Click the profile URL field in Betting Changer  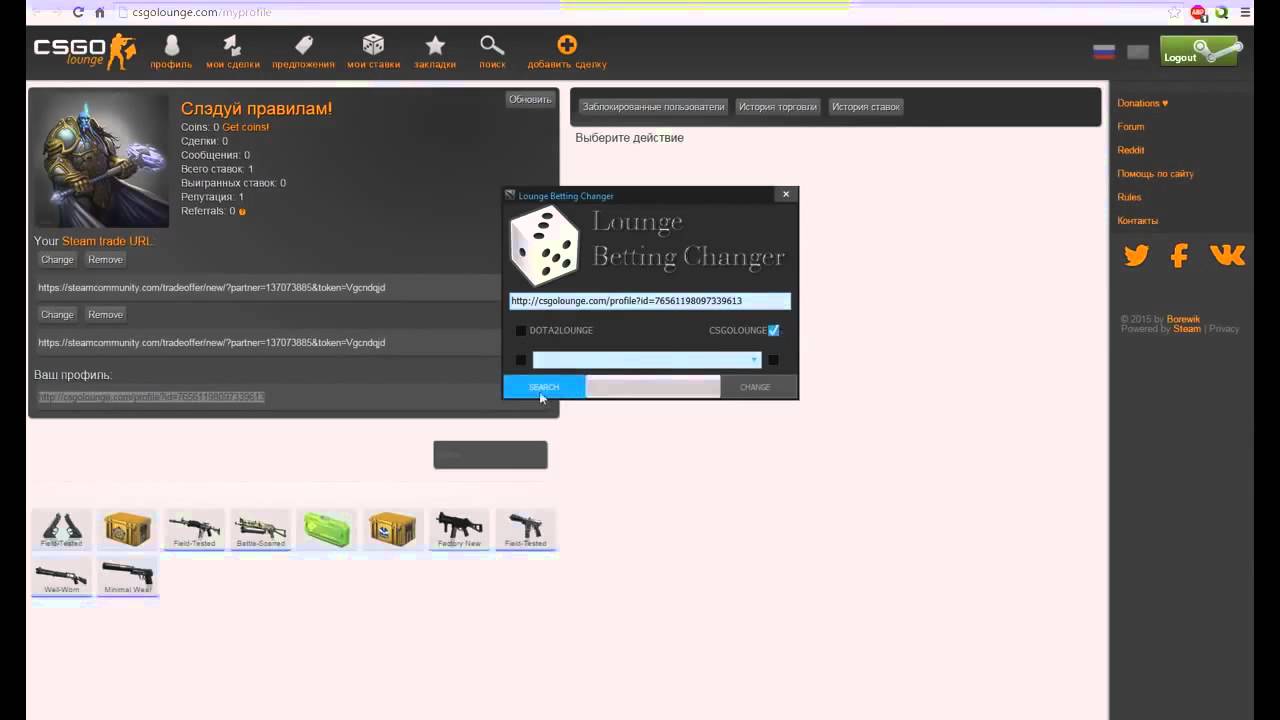point(650,301)
